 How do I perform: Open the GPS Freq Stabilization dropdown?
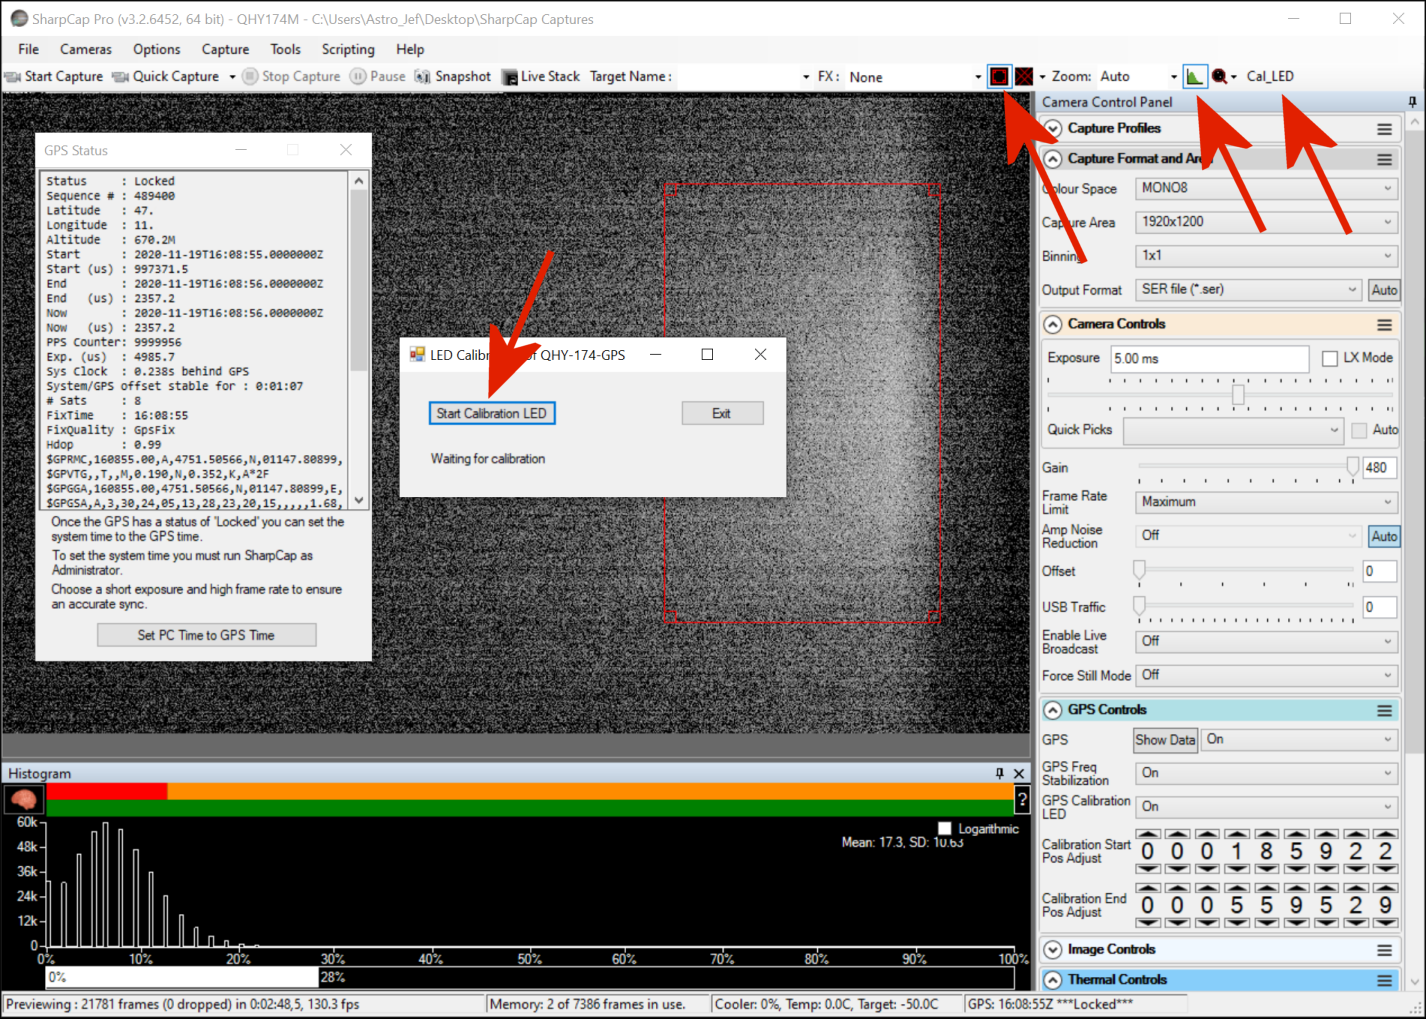[1266, 773]
